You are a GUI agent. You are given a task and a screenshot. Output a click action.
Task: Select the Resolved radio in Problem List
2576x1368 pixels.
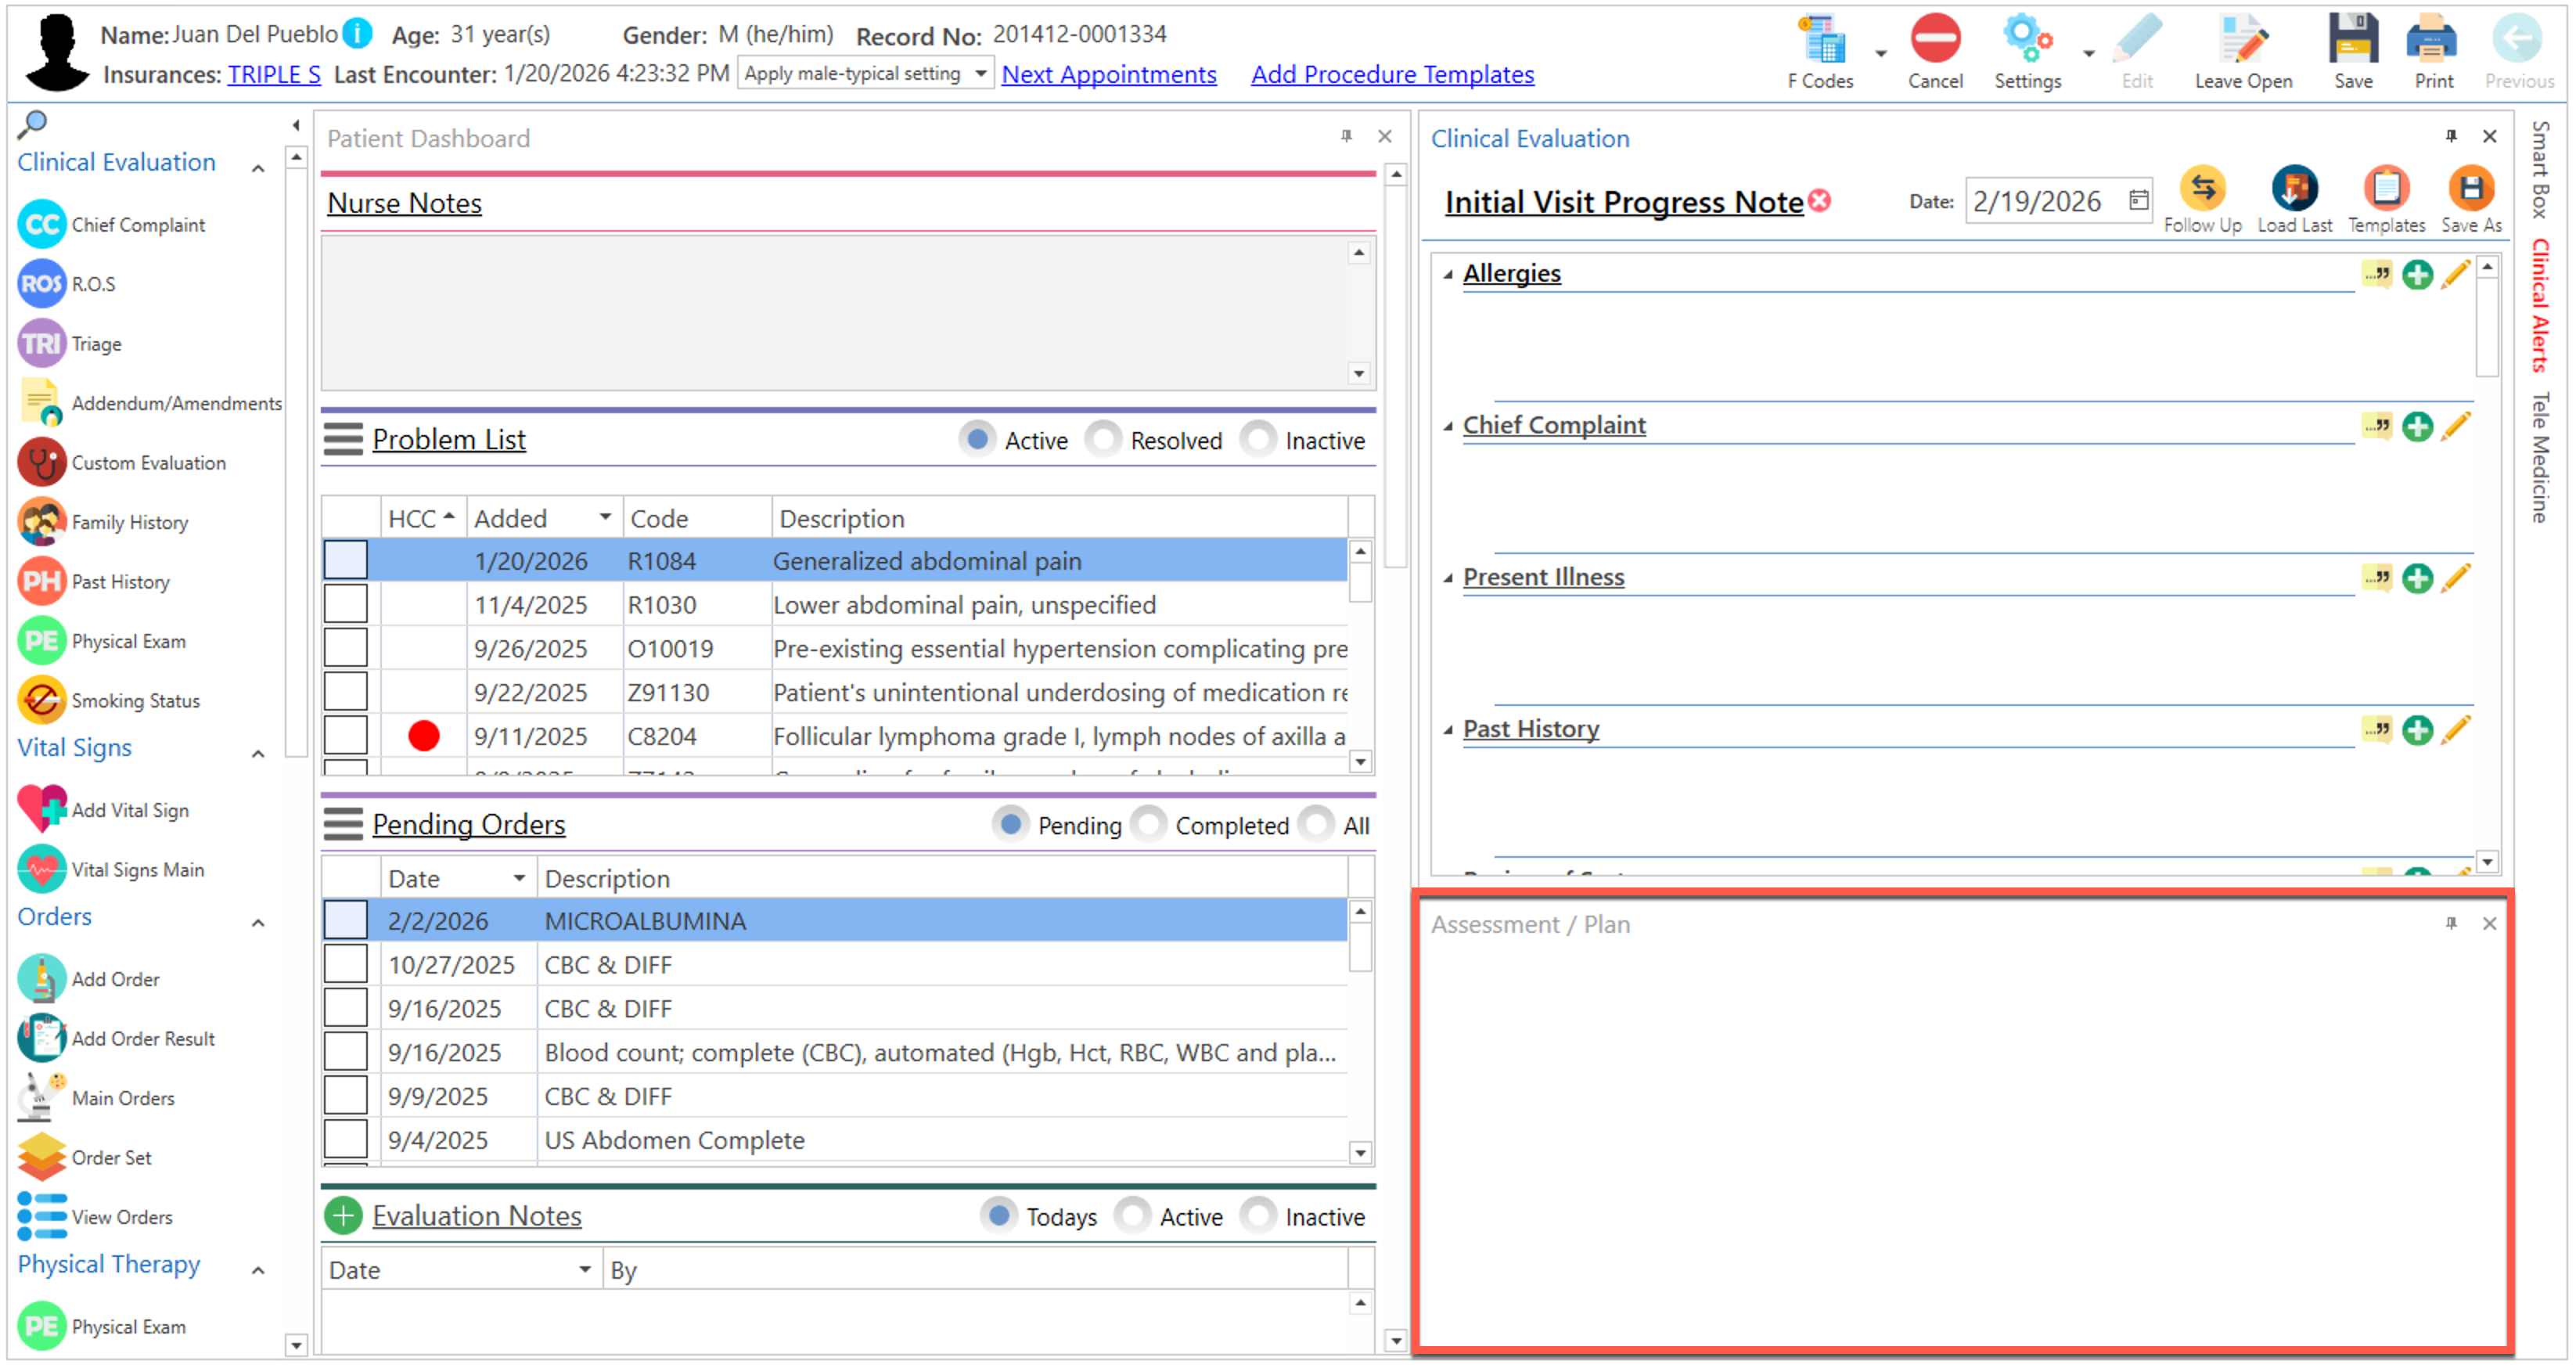(x=1104, y=440)
